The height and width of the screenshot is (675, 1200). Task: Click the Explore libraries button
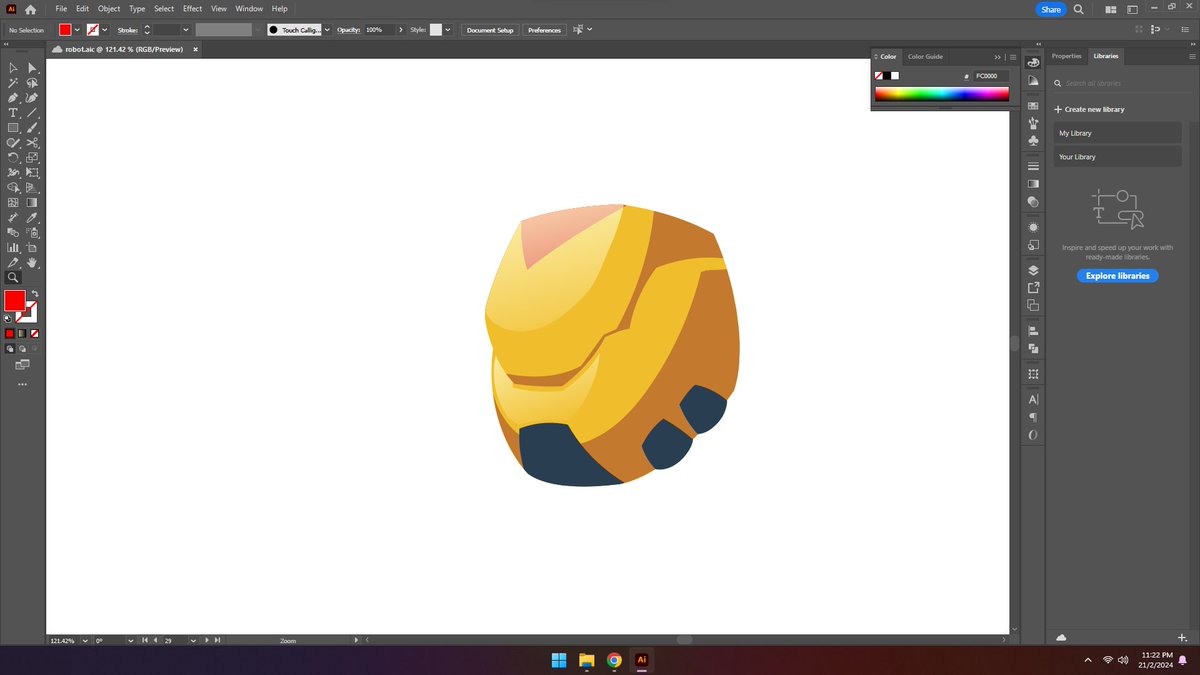point(1117,276)
